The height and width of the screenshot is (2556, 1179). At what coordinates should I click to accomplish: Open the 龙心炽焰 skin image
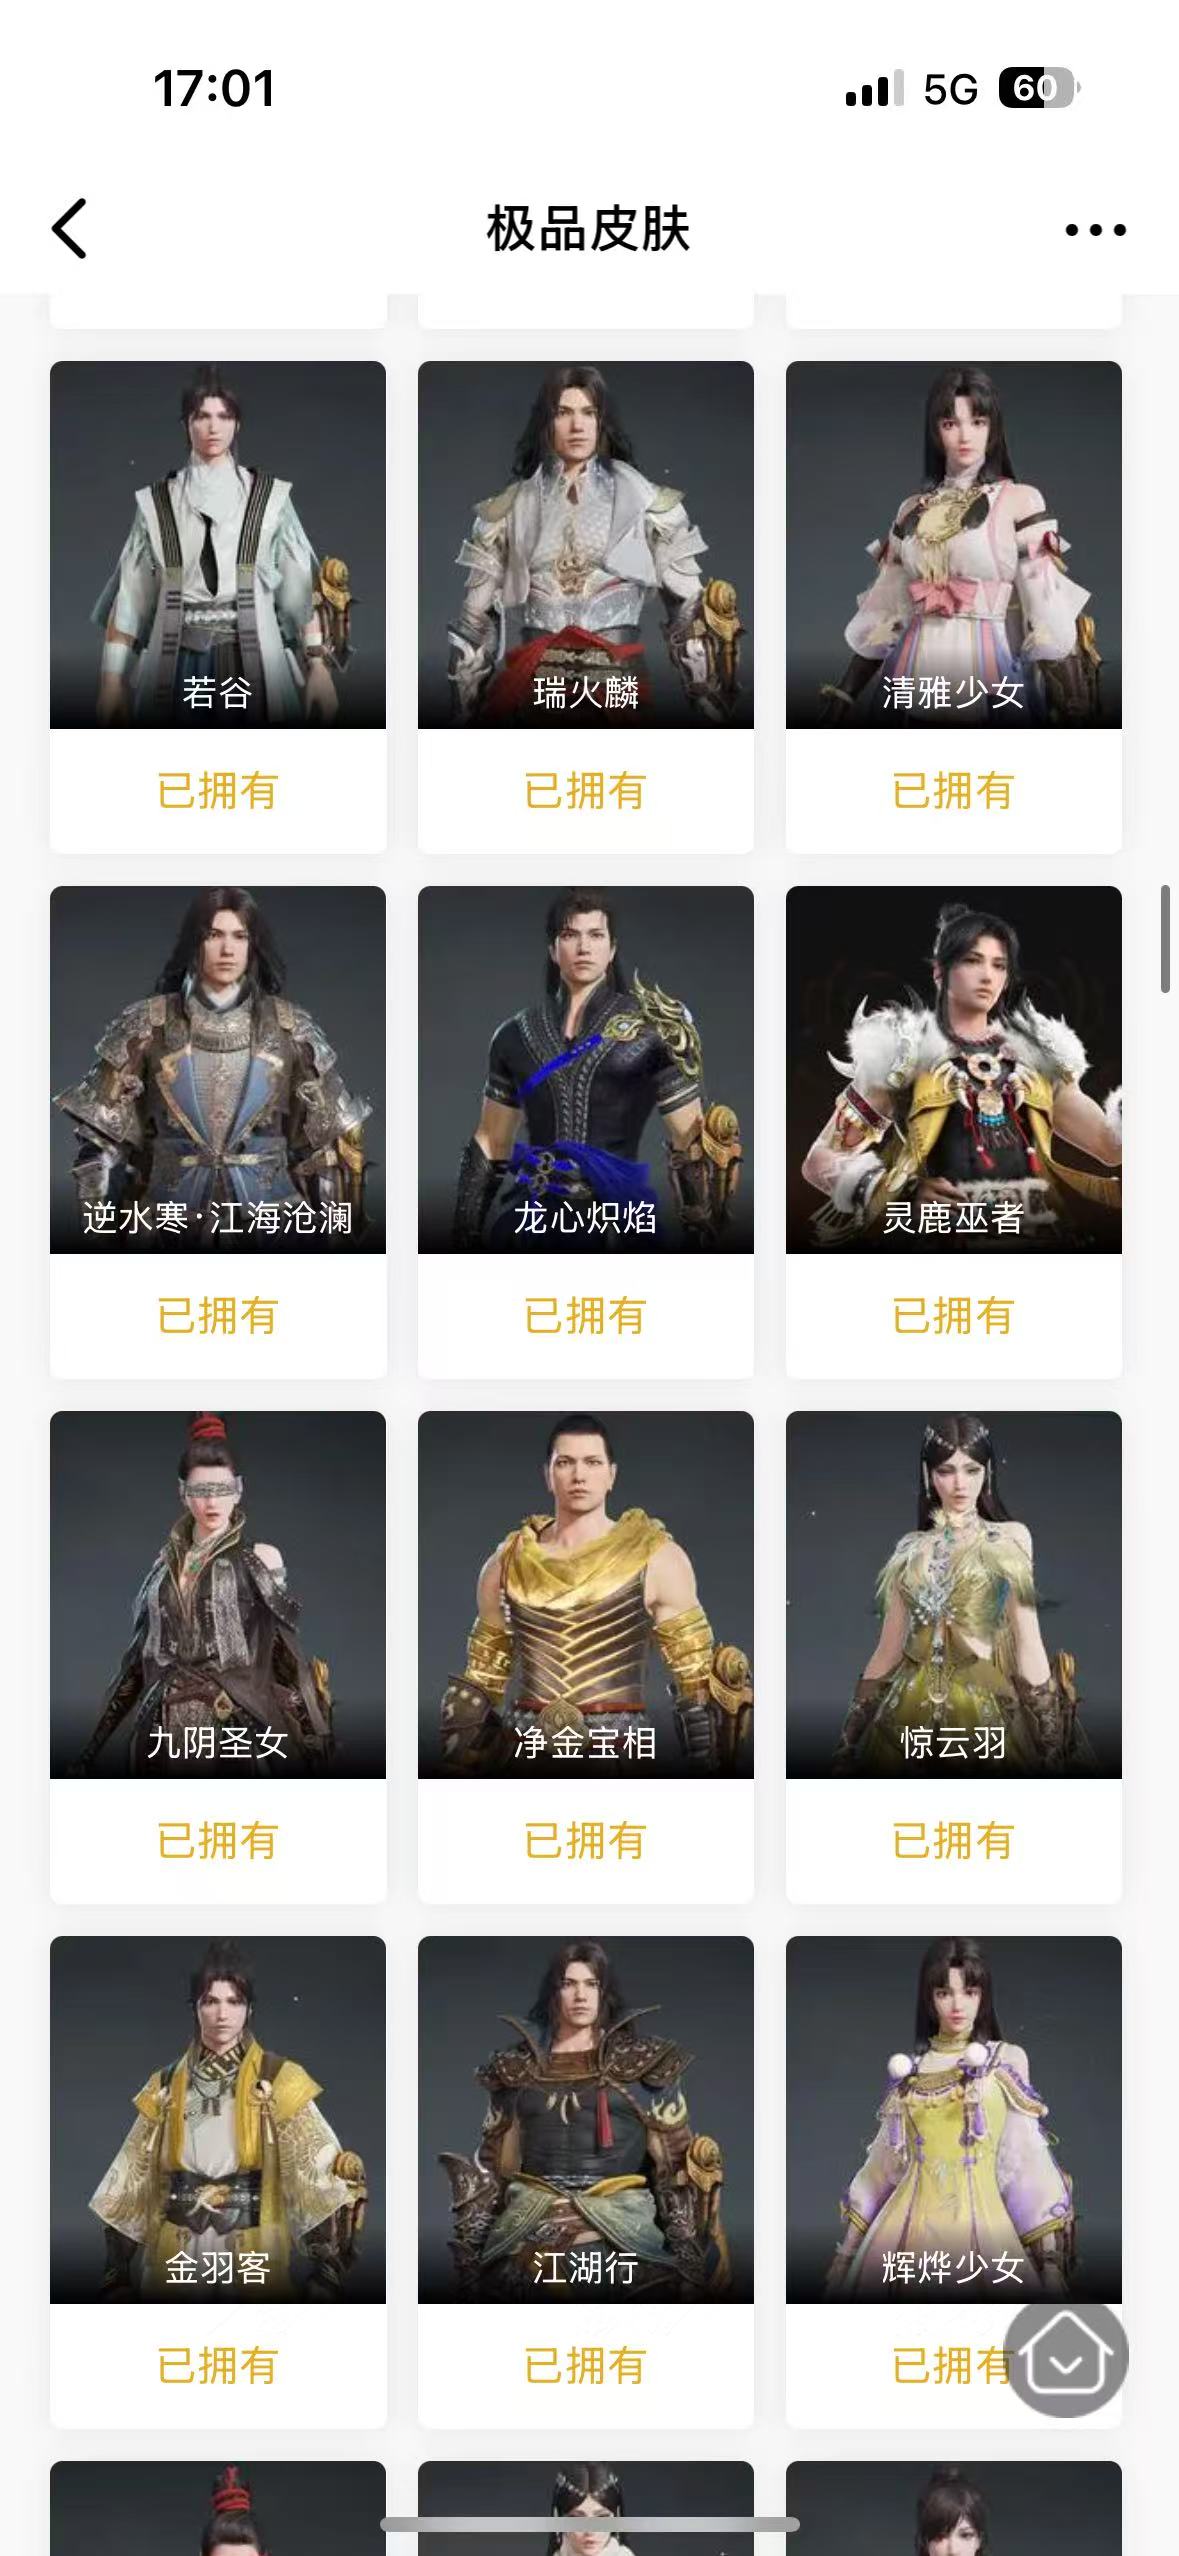click(586, 1070)
